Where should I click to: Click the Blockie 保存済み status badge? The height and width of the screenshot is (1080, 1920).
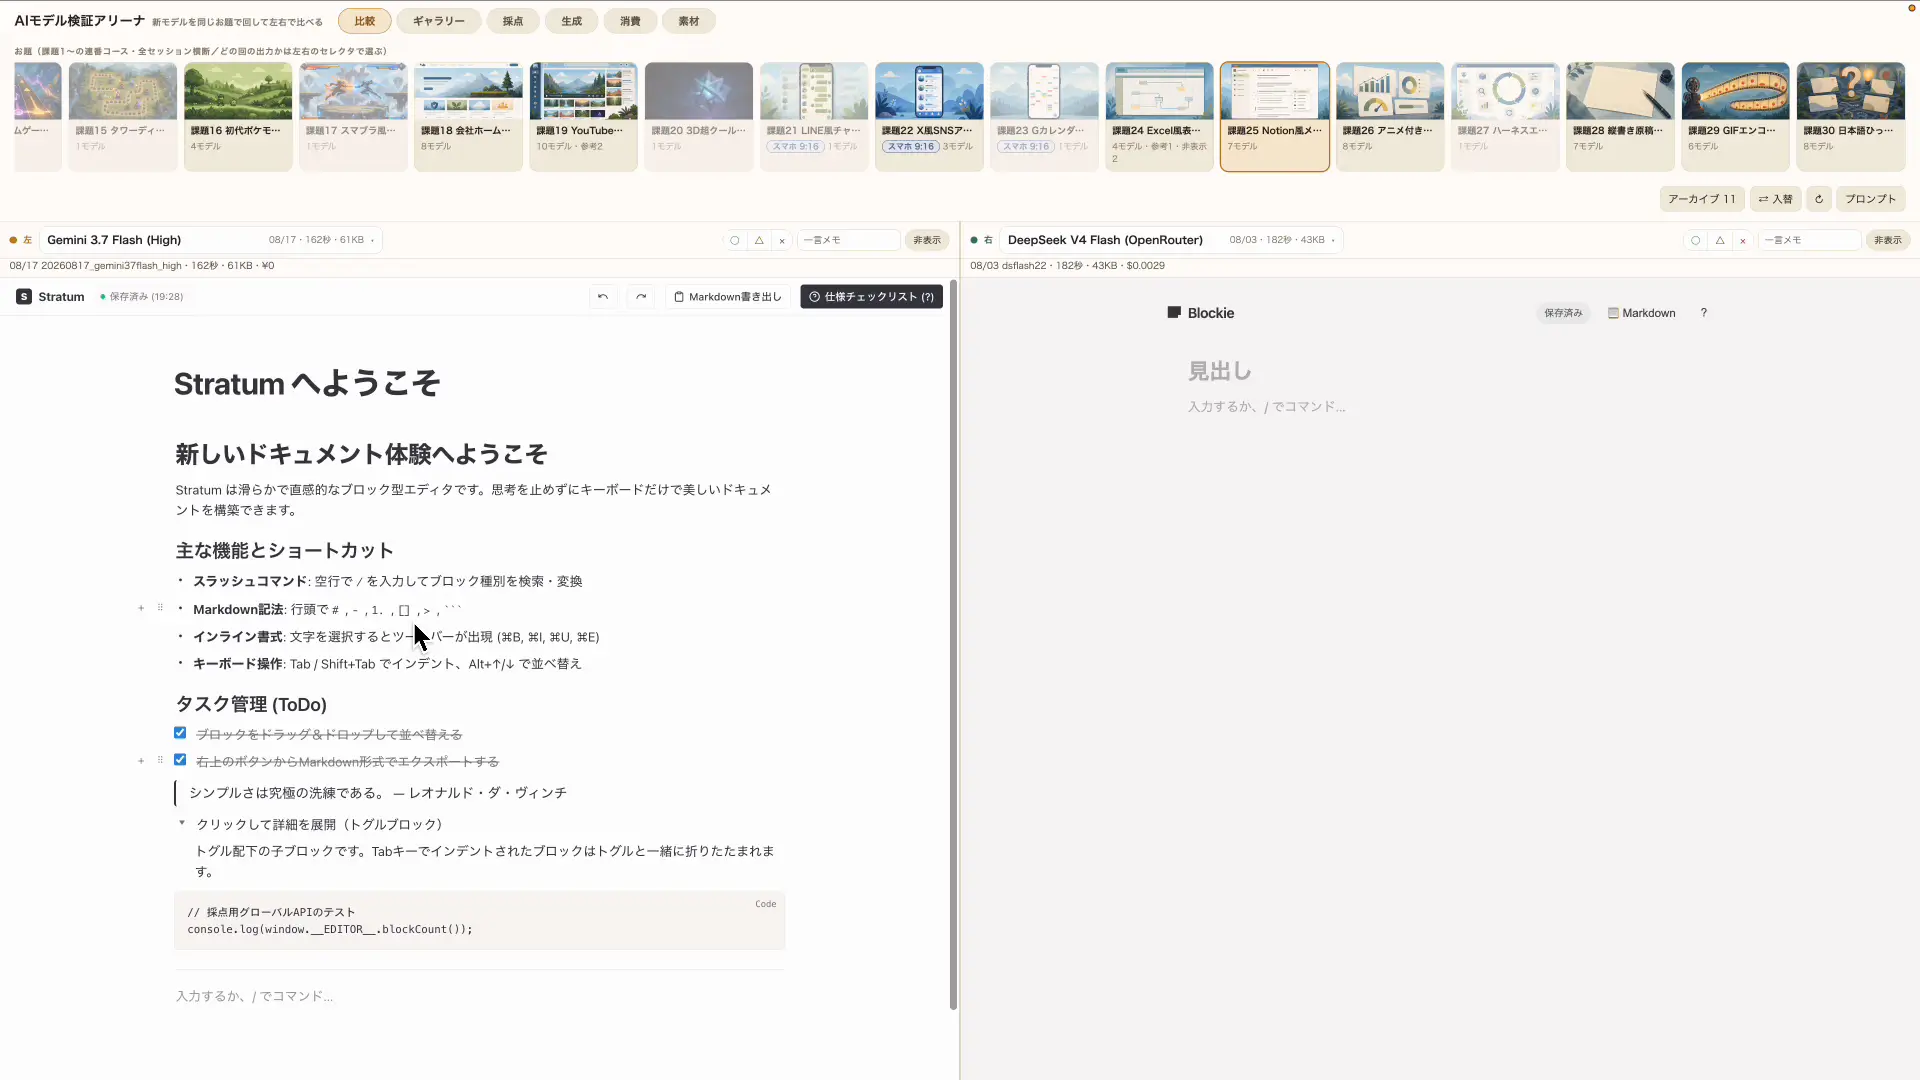1563,313
